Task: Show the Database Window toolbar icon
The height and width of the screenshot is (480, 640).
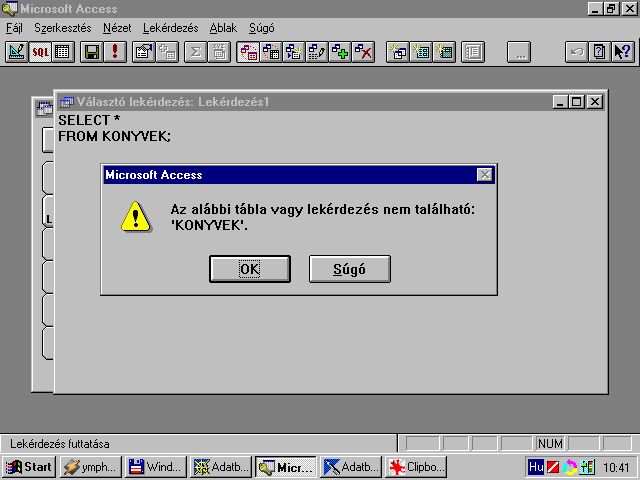Action: [x=473, y=52]
